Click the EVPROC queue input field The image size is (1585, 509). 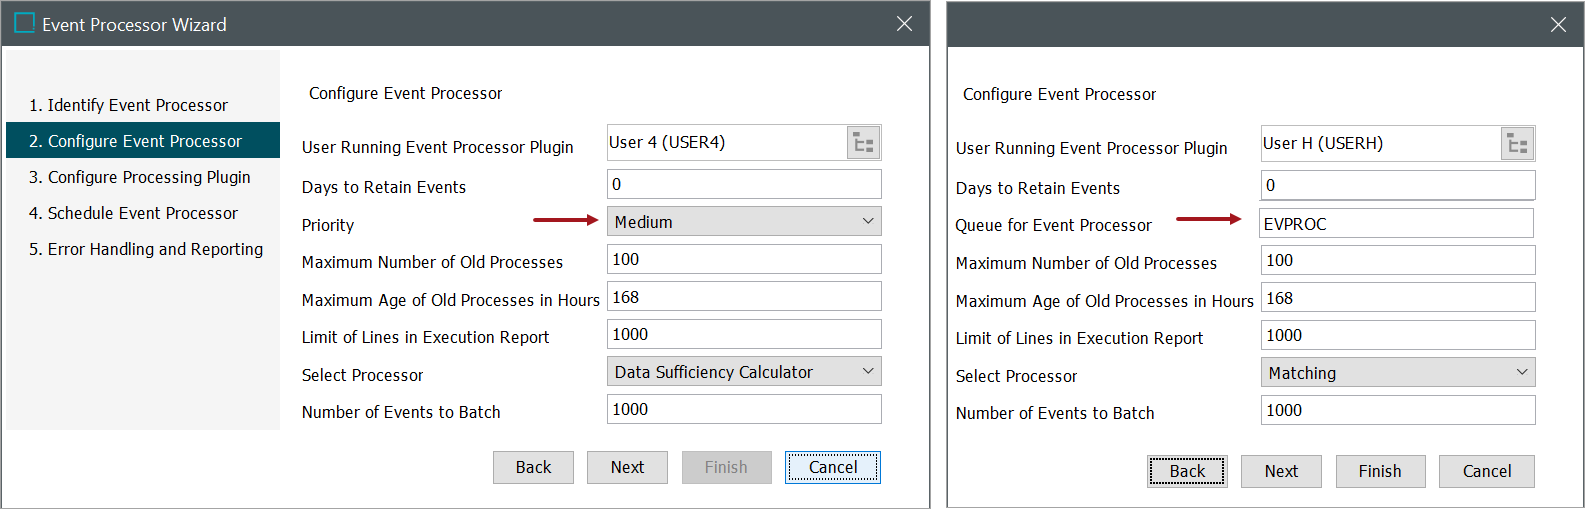pos(1396,224)
